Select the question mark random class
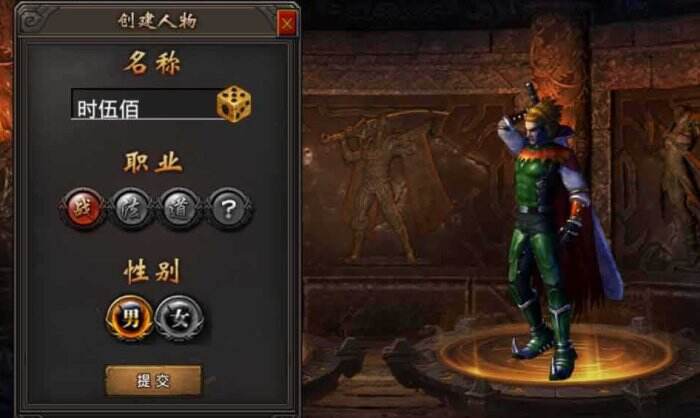The width and height of the screenshot is (700, 418). [229, 209]
